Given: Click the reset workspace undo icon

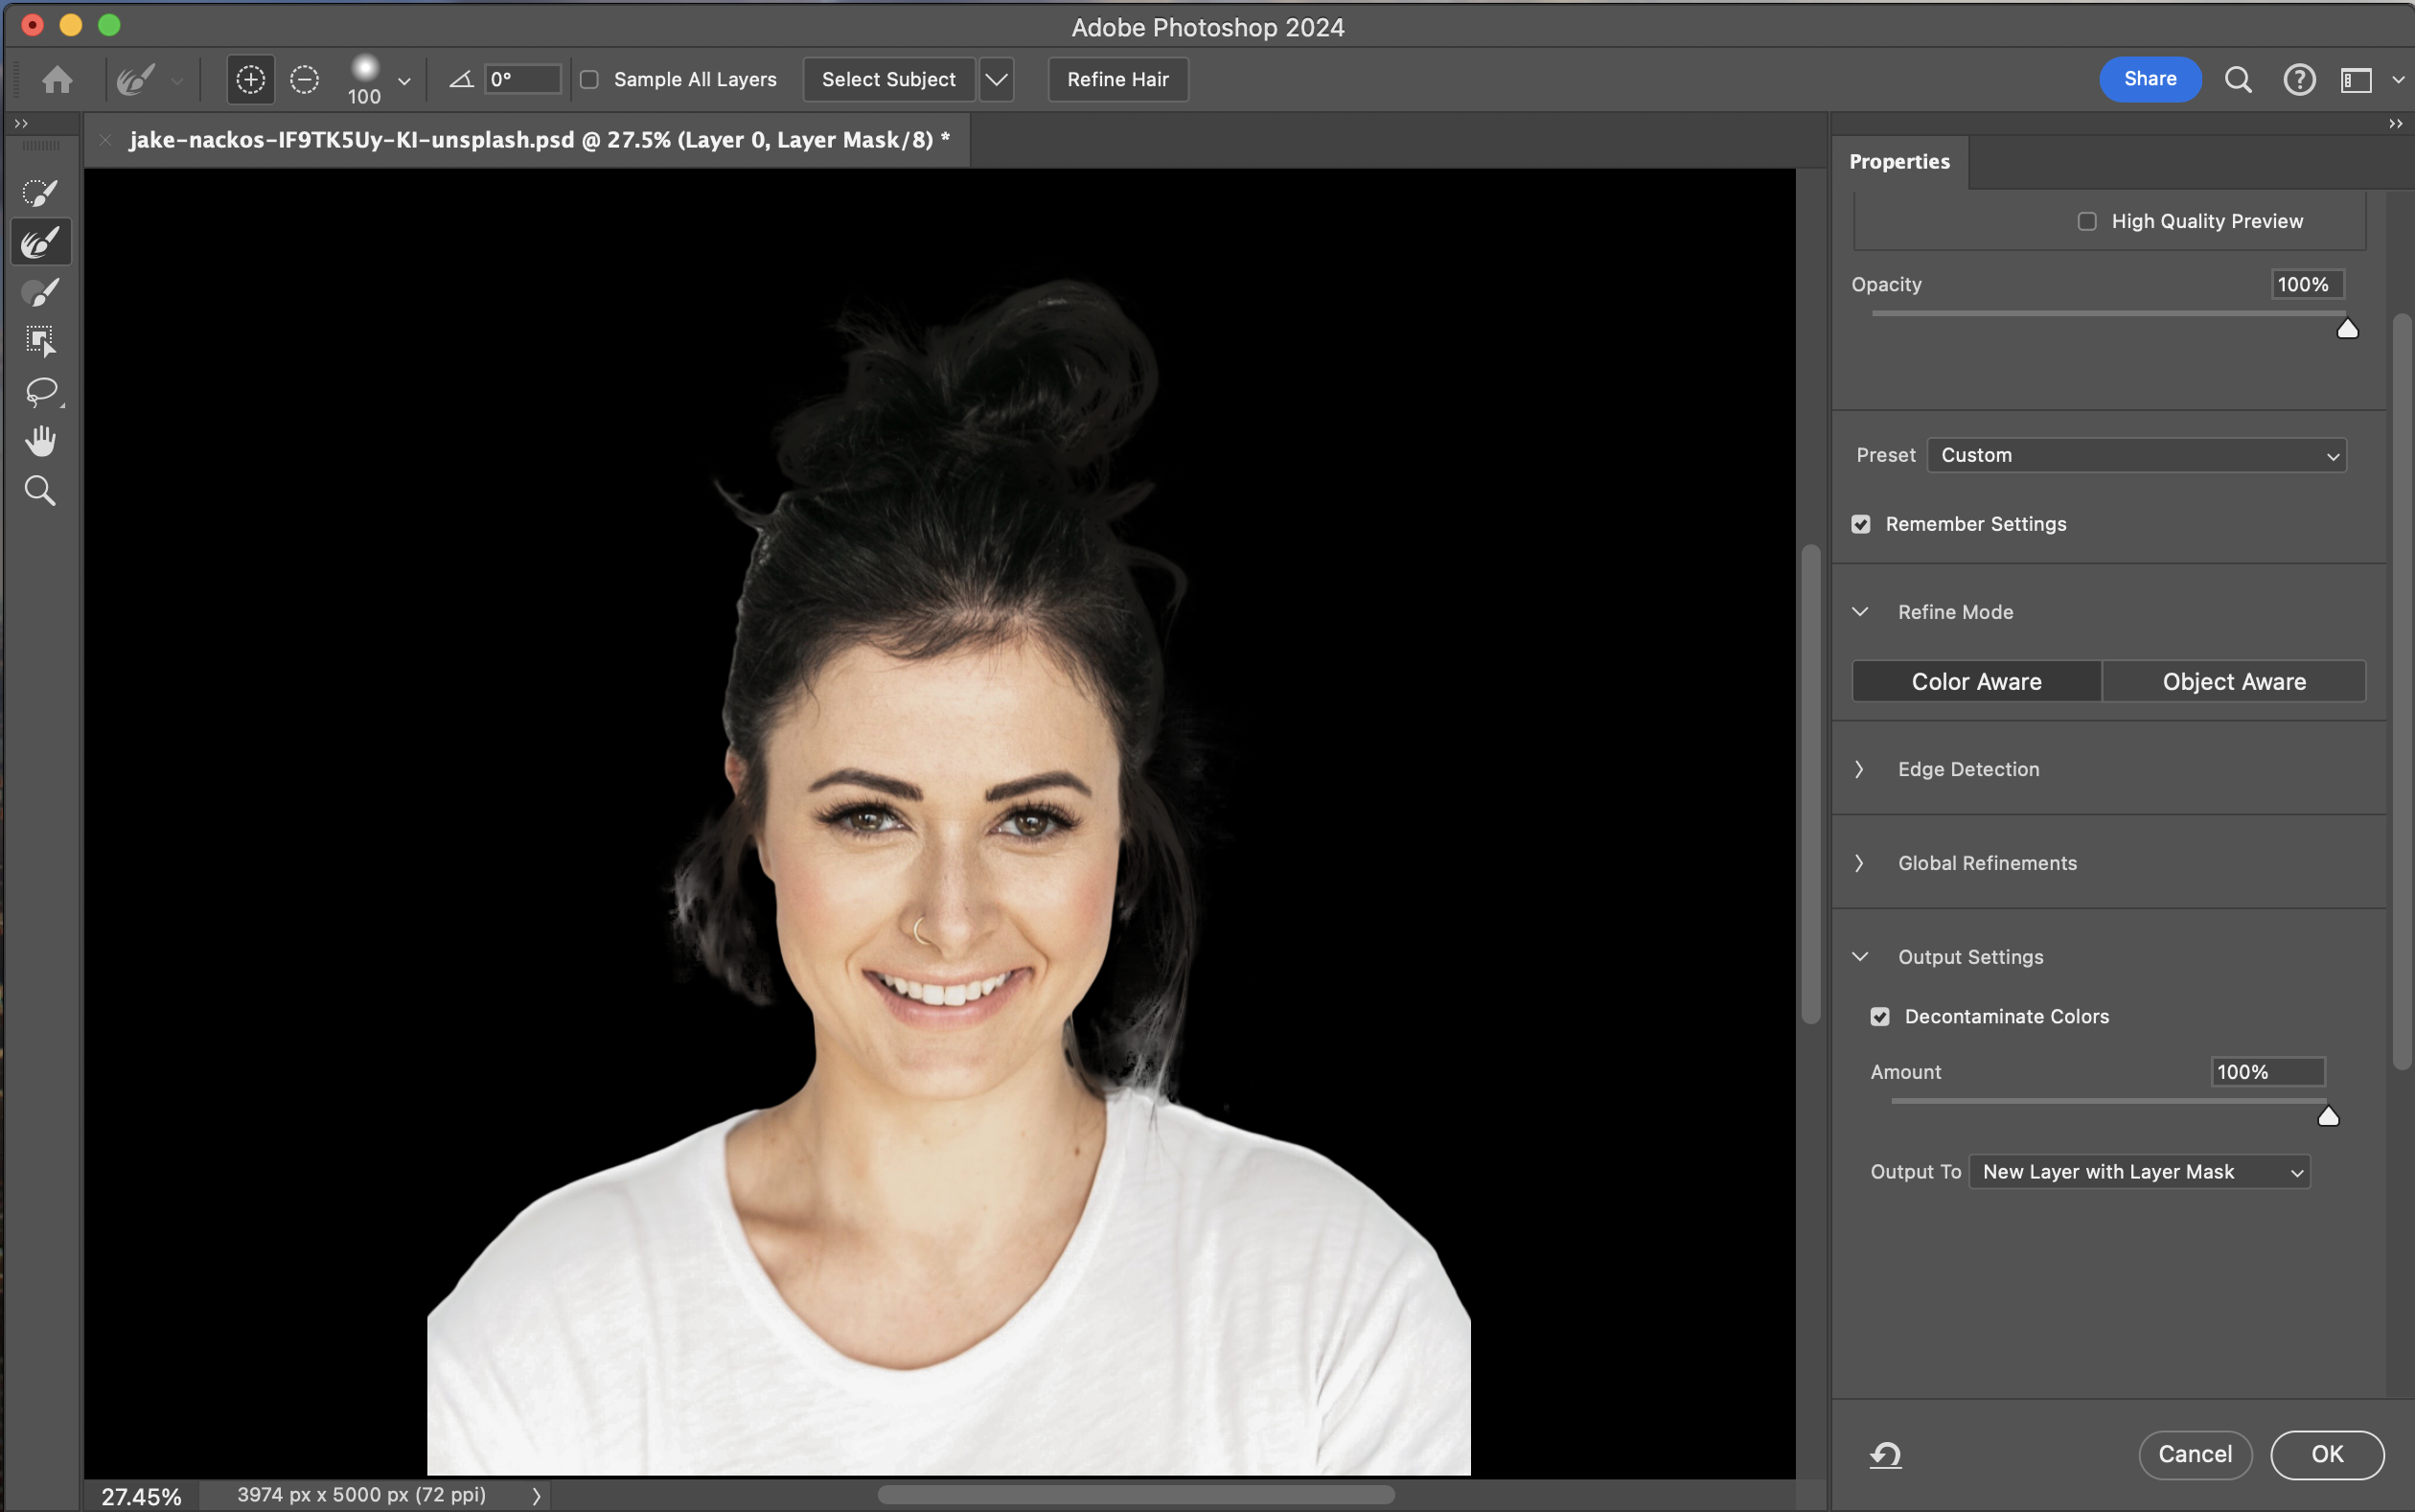Looking at the screenshot, I should [x=1885, y=1454].
